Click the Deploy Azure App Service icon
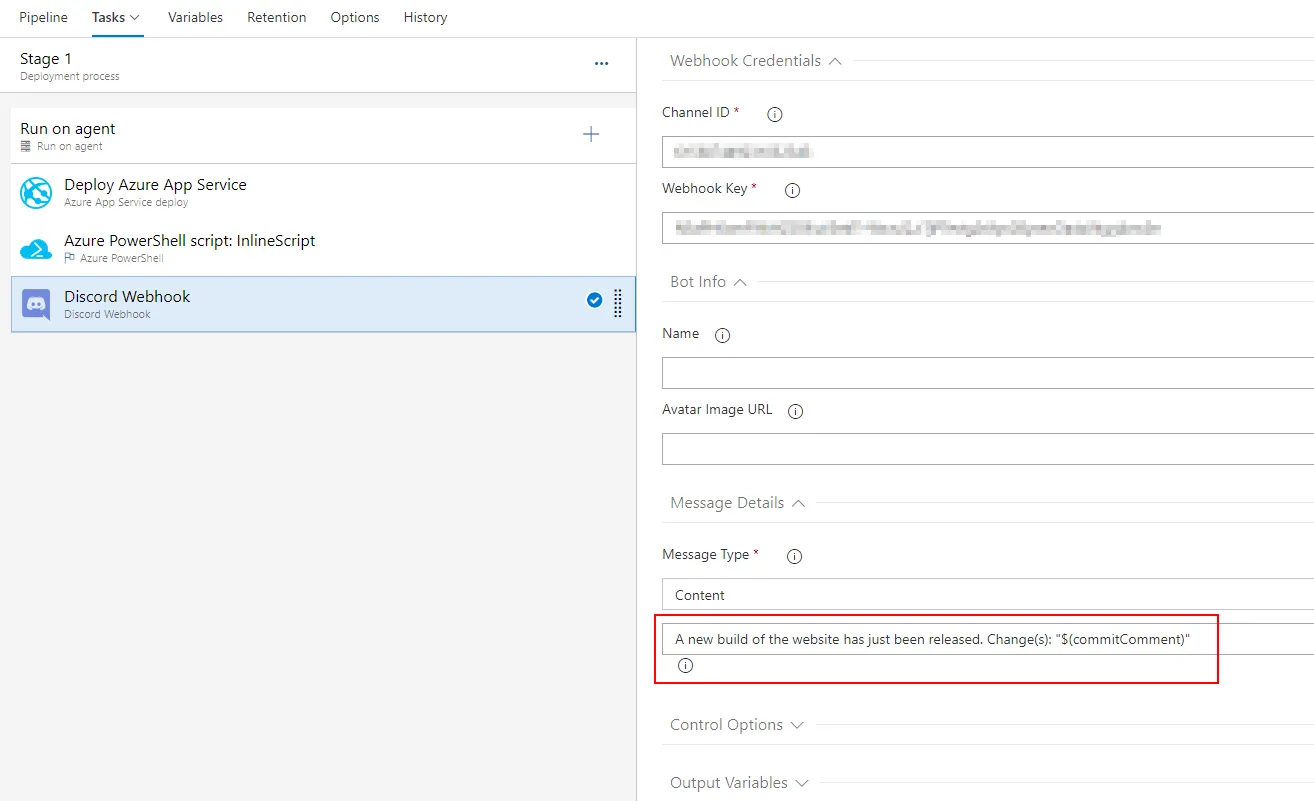1314x801 pixels. [36, 193]
